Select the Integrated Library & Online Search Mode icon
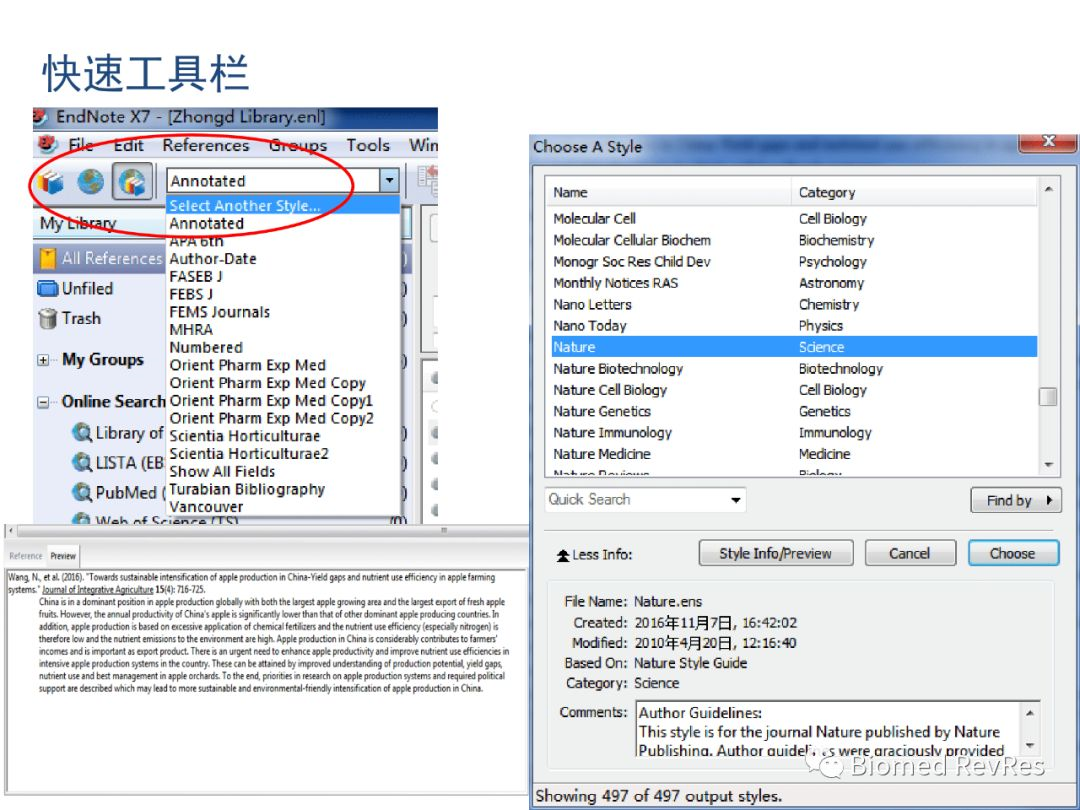Image resolution: width=1080 pixels, height=810 pixels. pyautogui.click(x=132, y=182)
